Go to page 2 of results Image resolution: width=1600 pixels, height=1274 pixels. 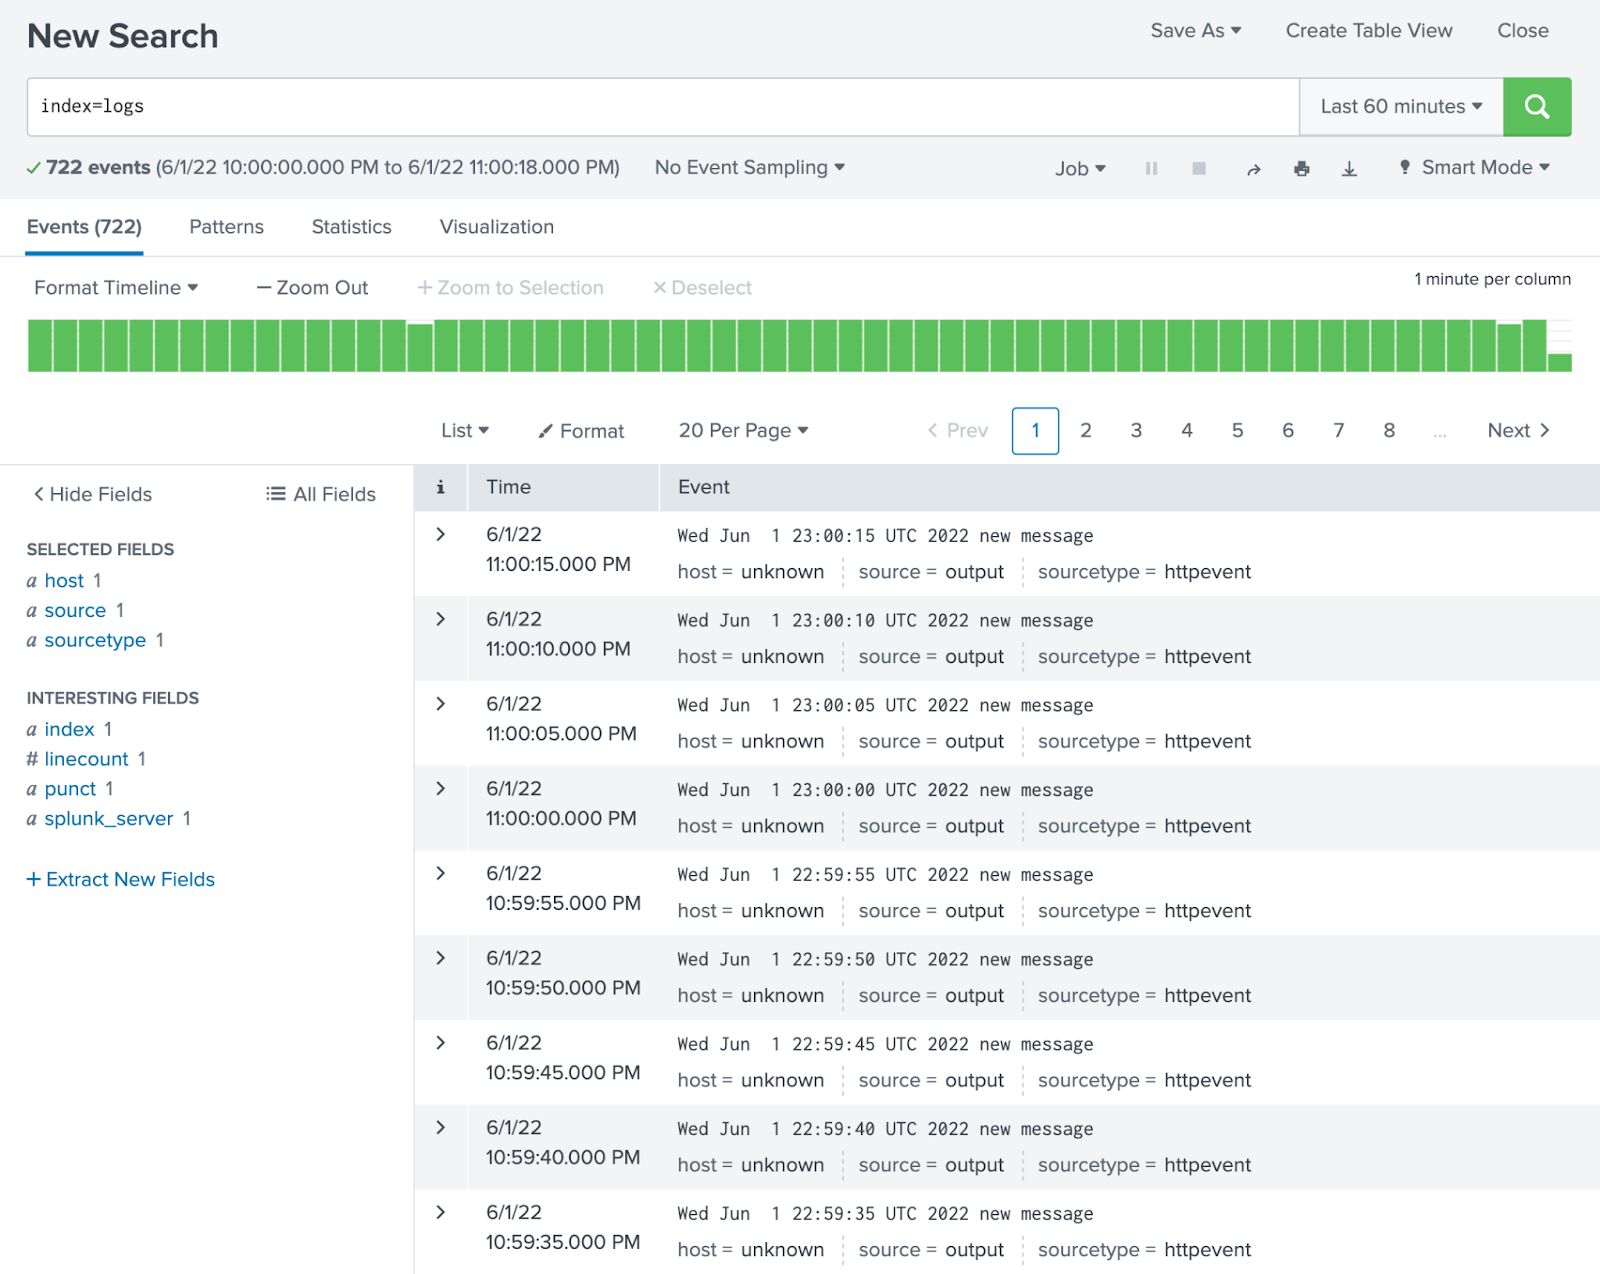coord(1086,430)
